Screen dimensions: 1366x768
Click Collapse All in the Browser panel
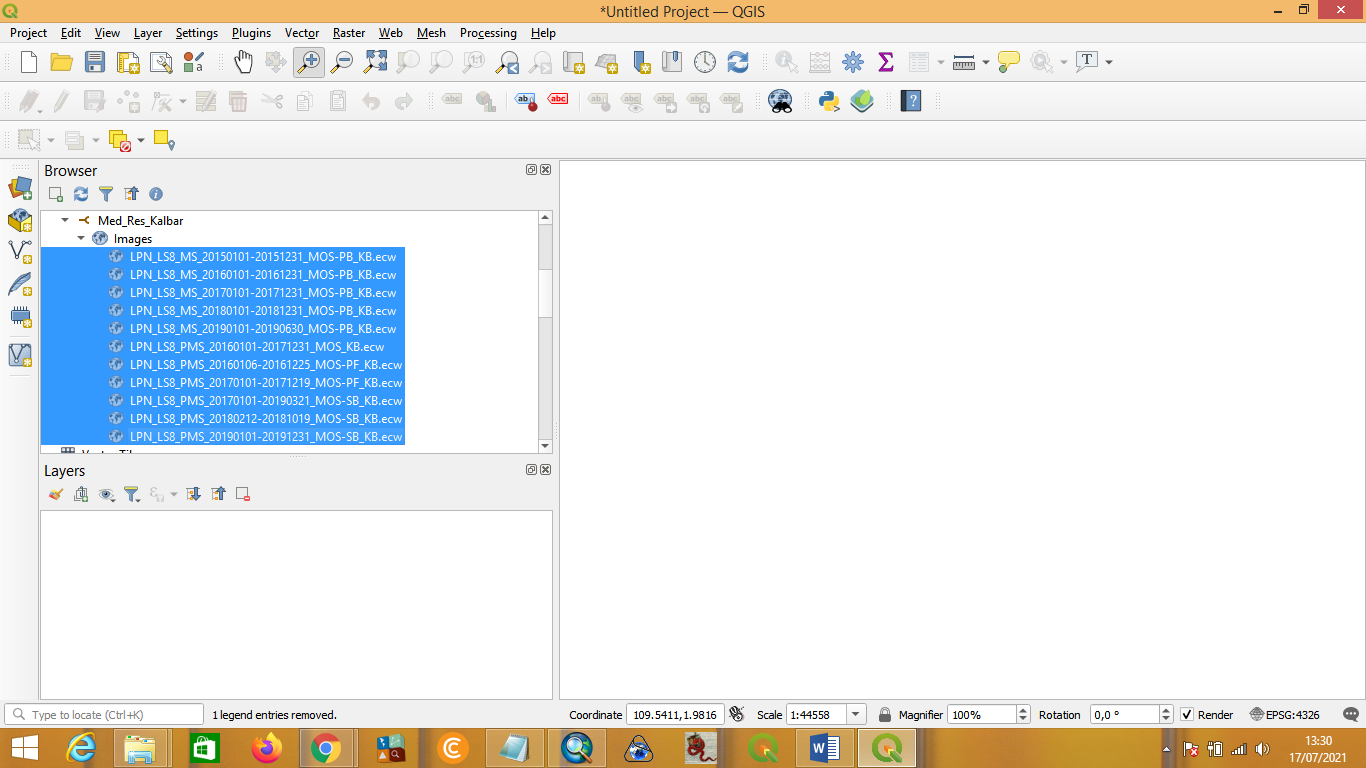point(131,194)
